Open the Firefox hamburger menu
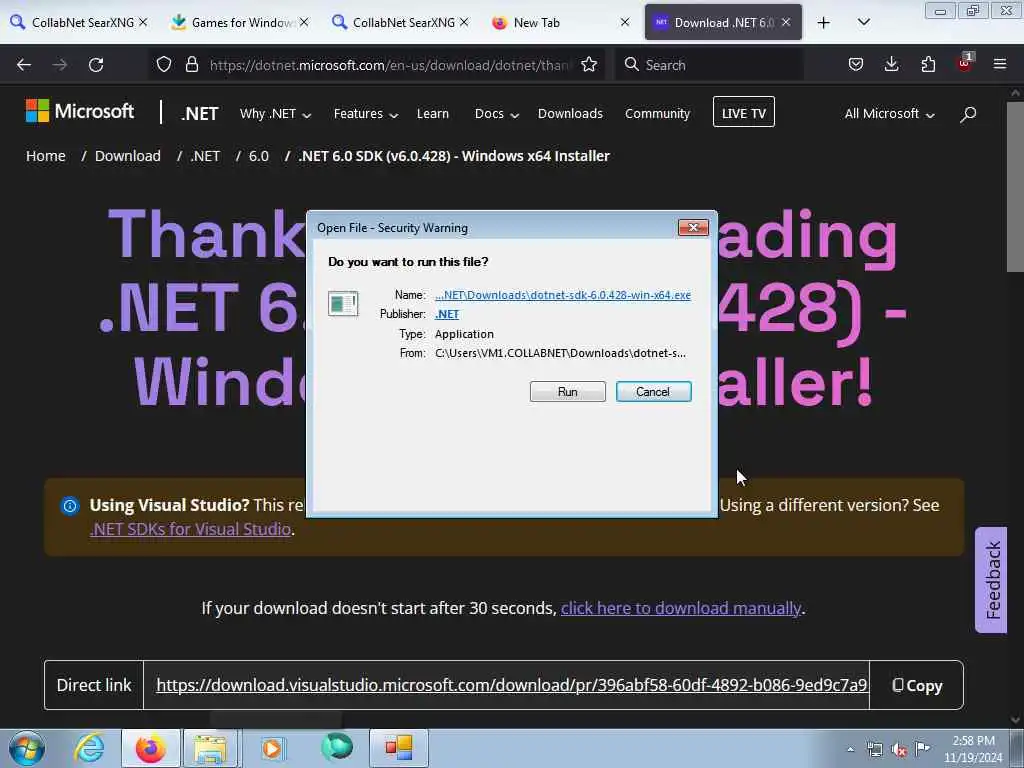This screenshot has height=768, width=1024. (1000, 65)
